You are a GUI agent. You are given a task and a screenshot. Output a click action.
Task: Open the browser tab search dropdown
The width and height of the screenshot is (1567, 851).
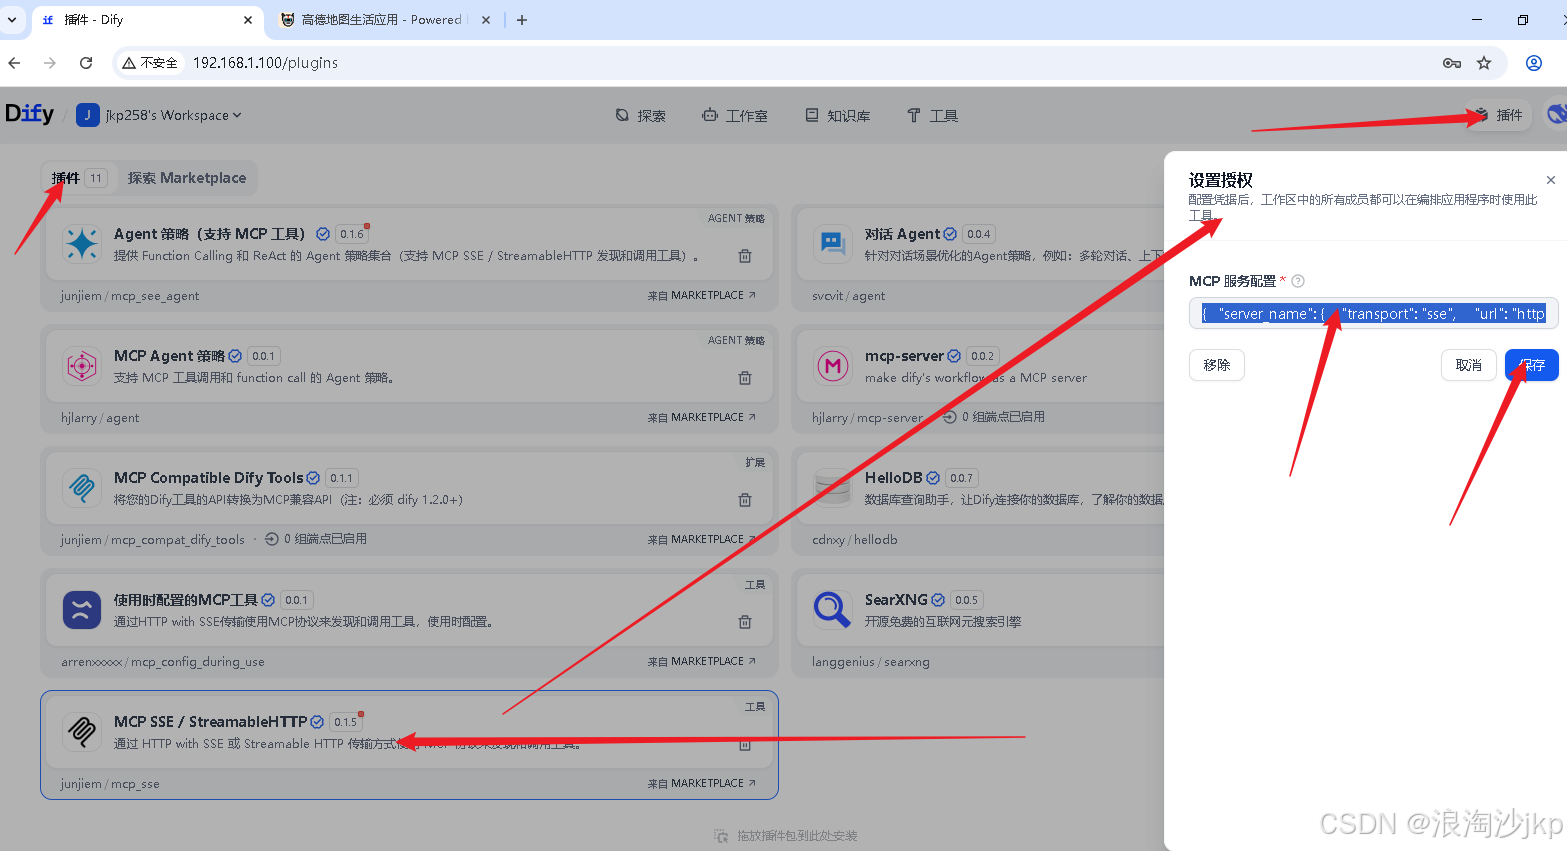click(x=12, y=20)
